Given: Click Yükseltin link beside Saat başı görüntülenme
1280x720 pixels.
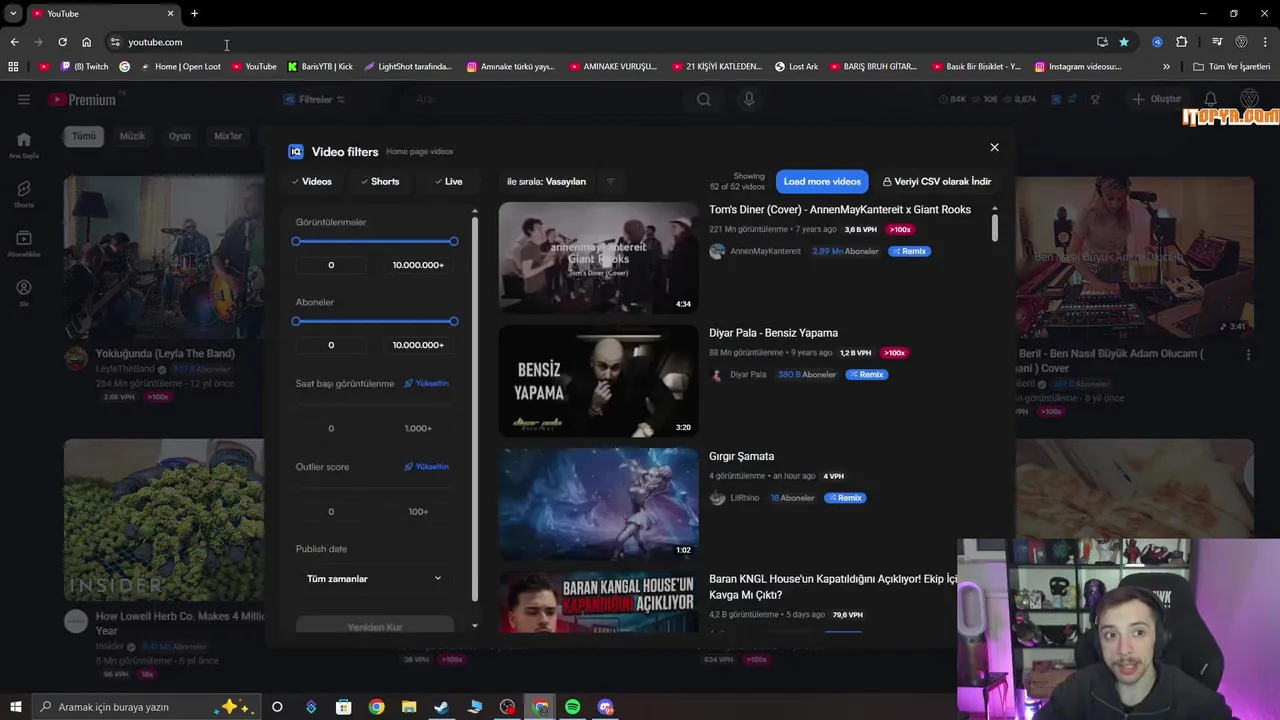Looking at the screenshot, I should click(x=426, y=383).
